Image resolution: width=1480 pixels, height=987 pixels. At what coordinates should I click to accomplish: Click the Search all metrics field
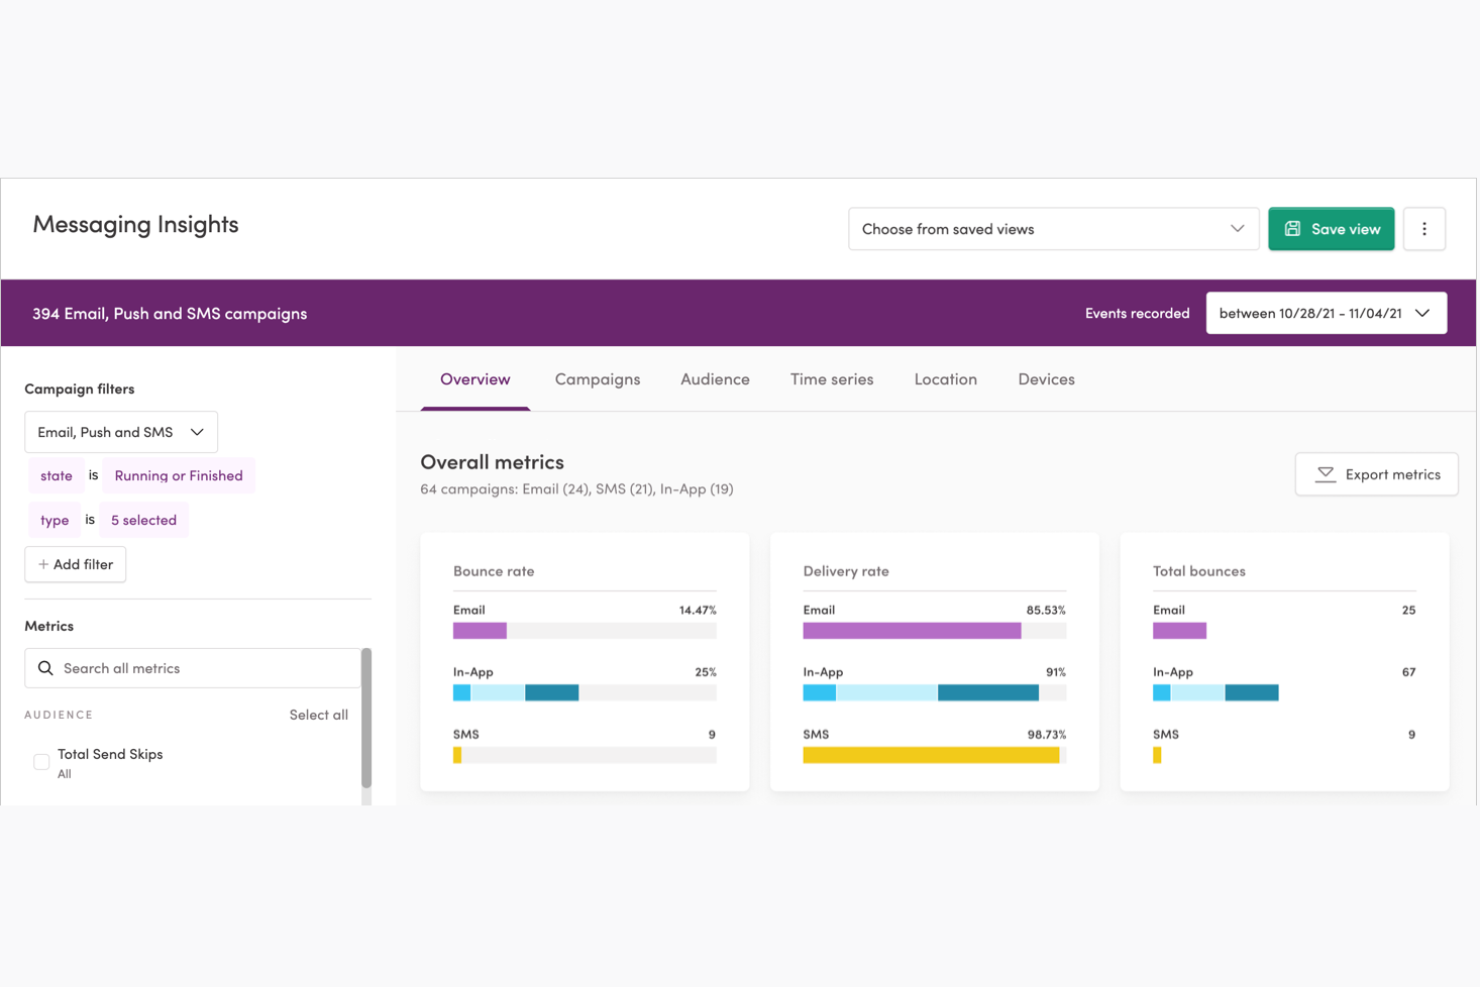tap(192, 668)
